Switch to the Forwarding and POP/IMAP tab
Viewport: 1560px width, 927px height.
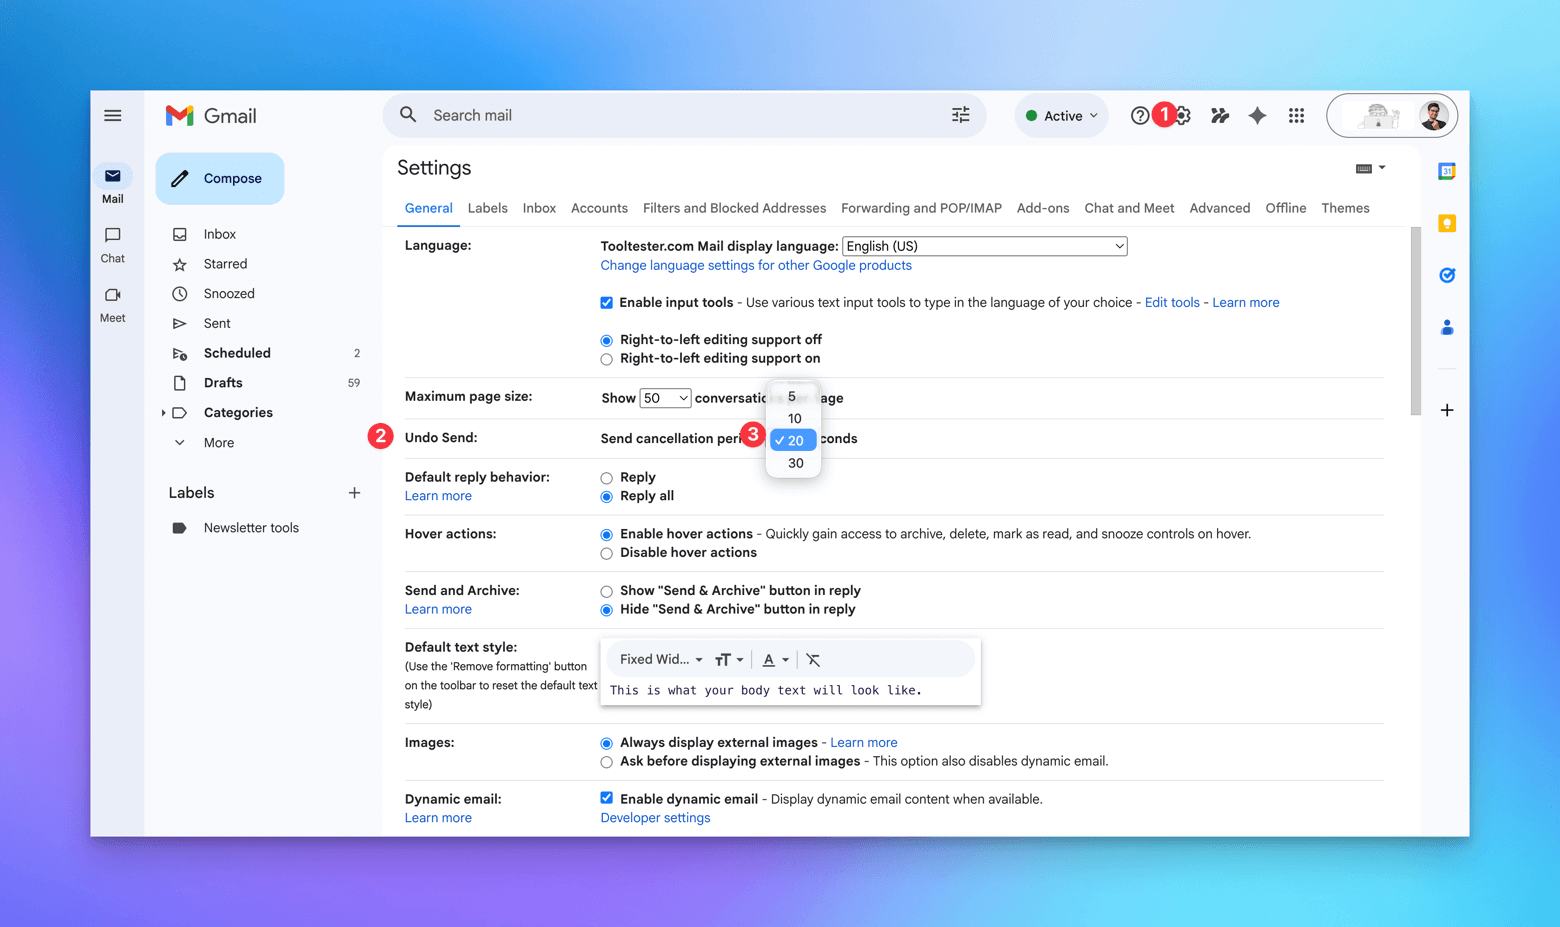click(x=920, y=208)
